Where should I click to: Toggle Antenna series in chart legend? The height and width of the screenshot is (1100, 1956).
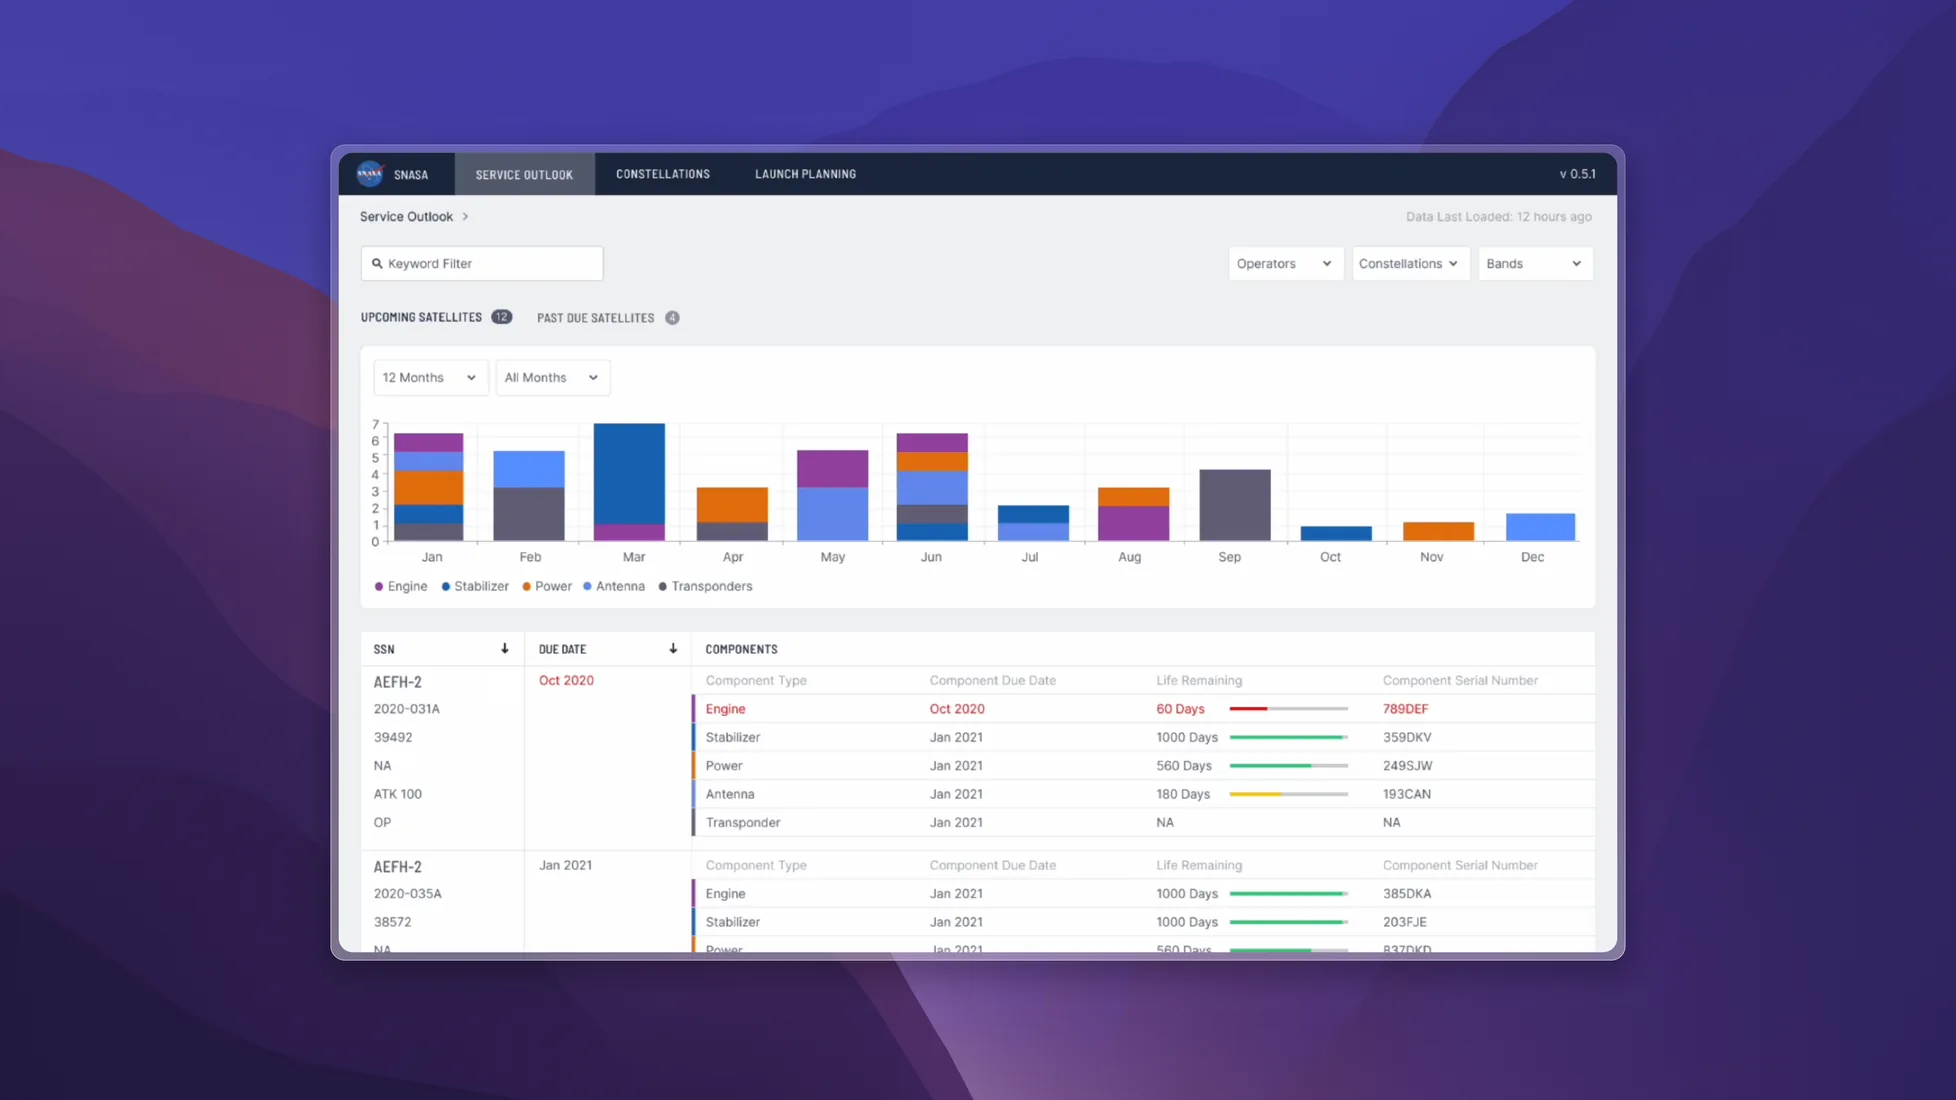coord(614,587)
